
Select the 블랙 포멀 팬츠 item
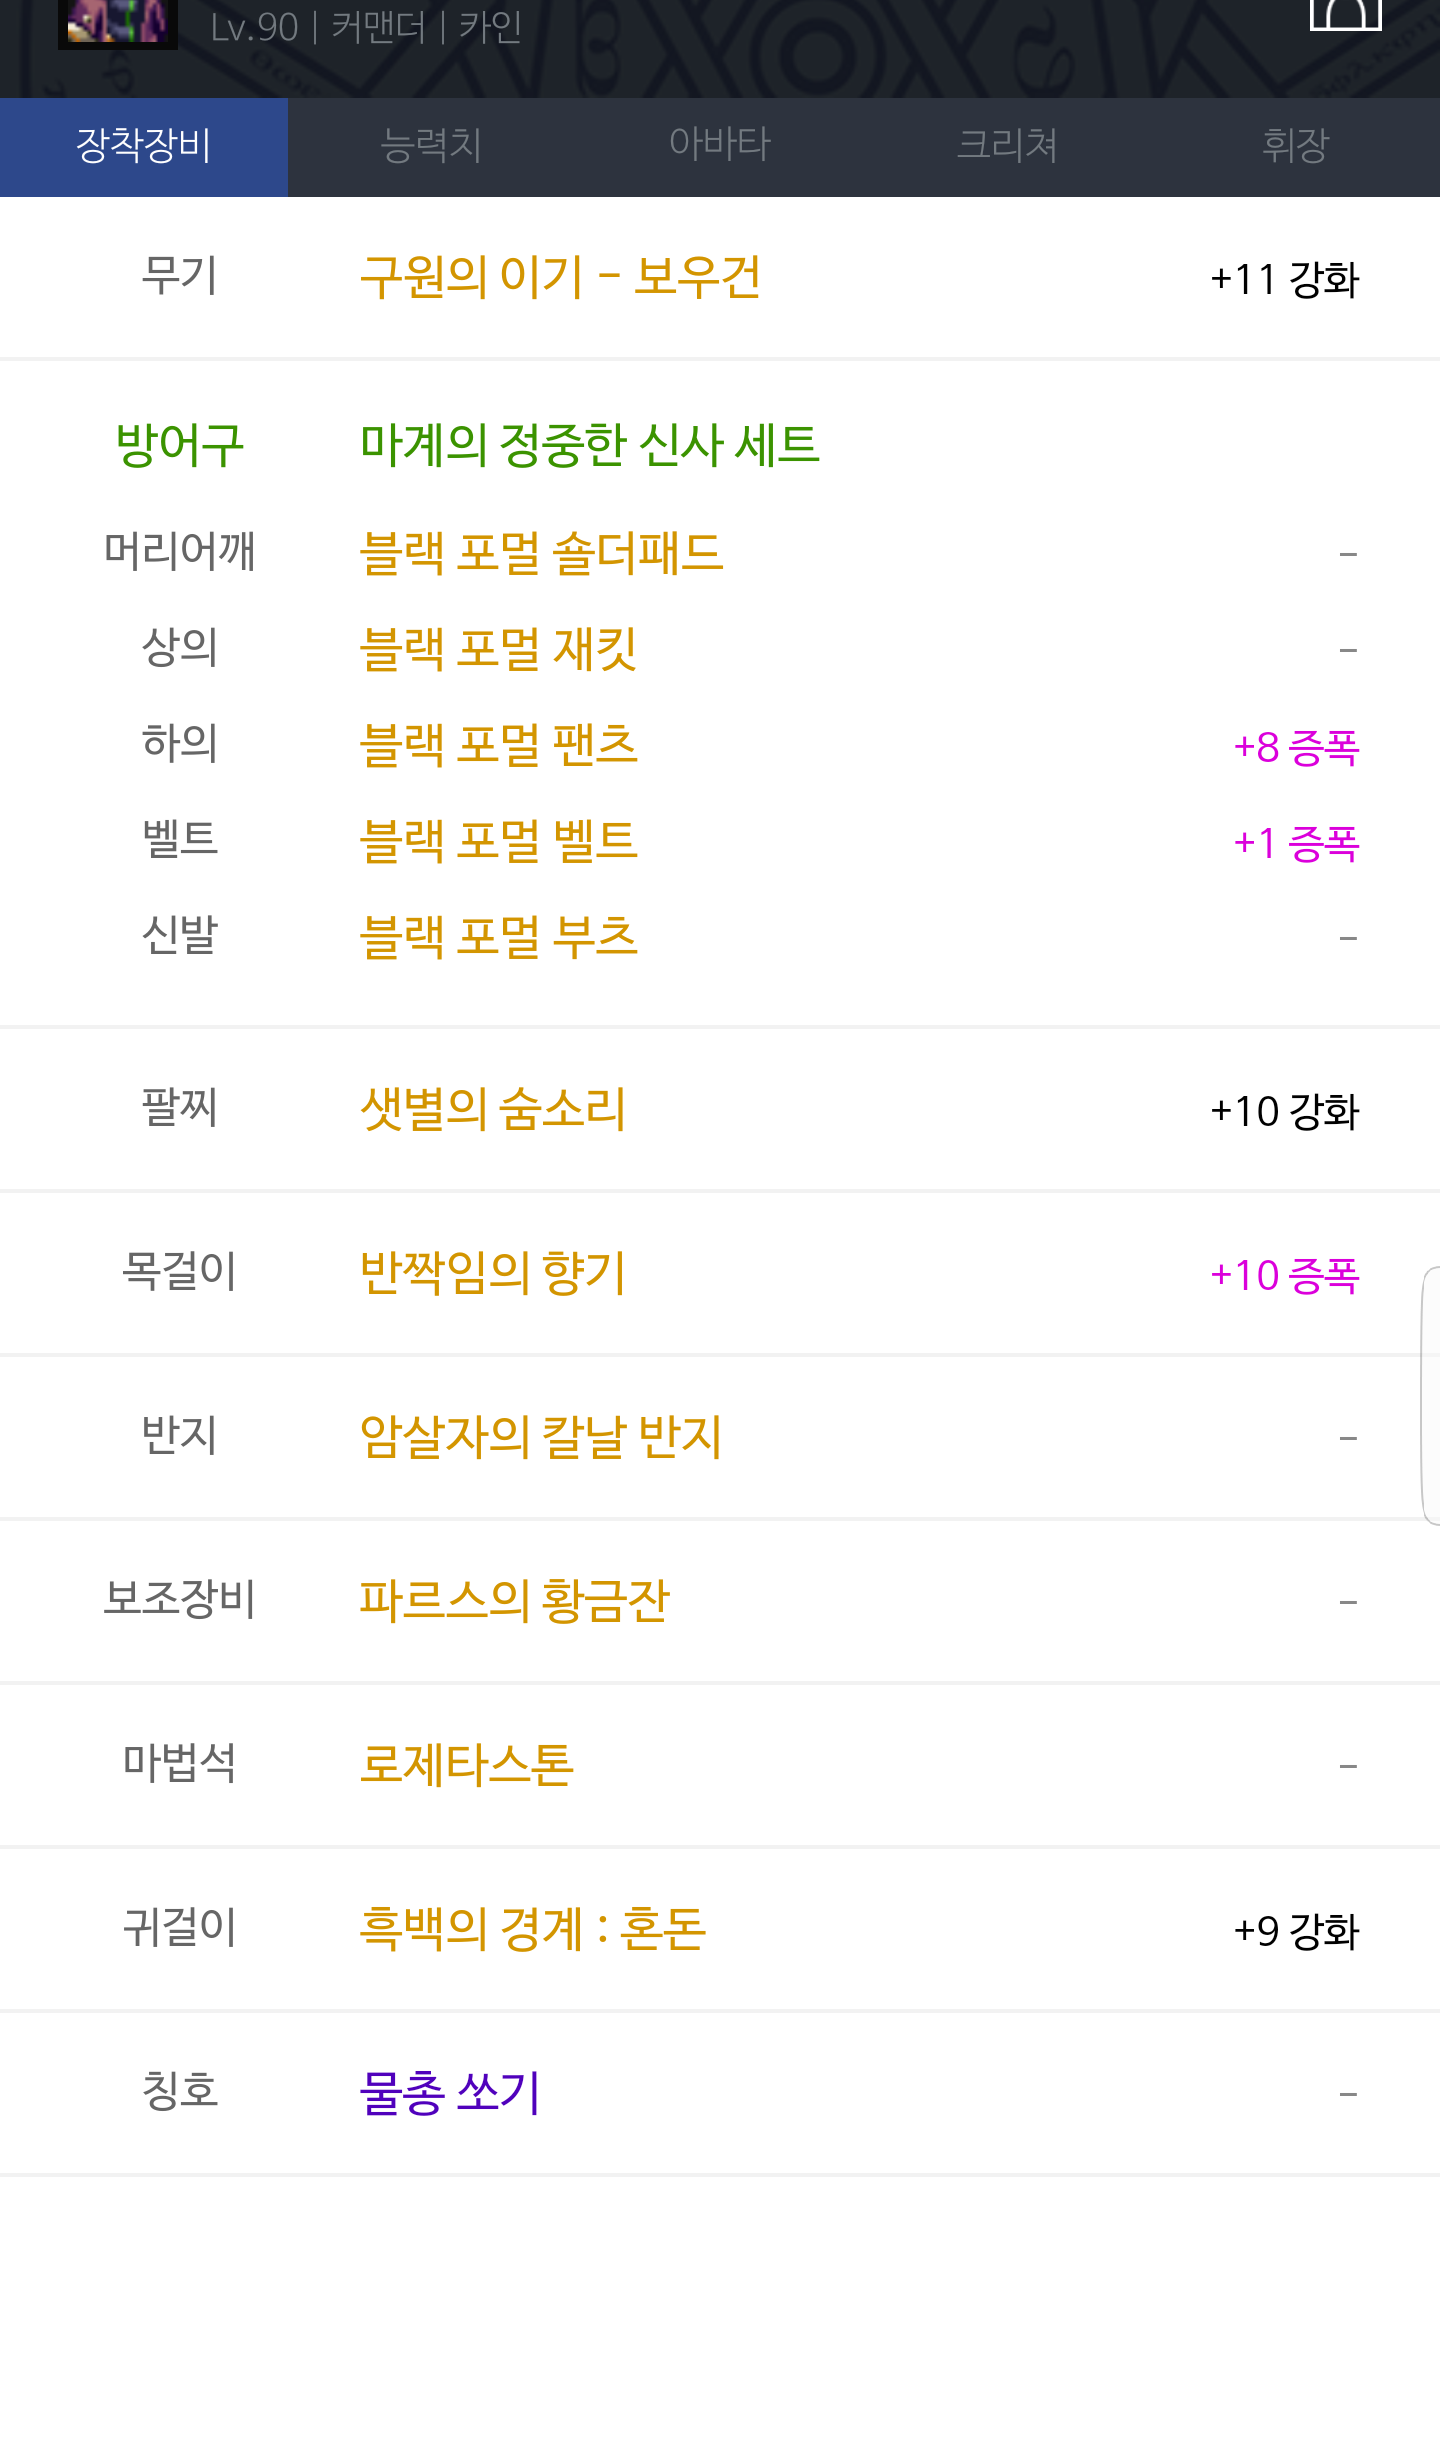coord(499,745)
